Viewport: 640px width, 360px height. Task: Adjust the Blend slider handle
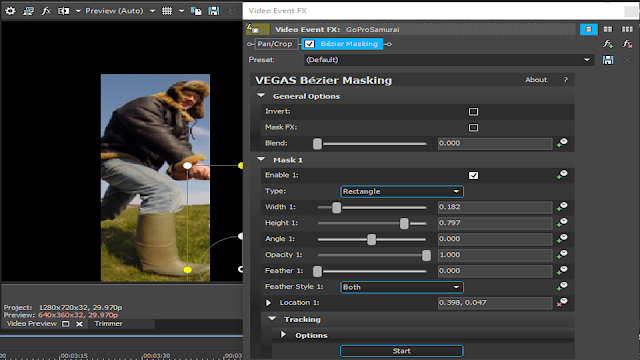(x=317, y=144)
